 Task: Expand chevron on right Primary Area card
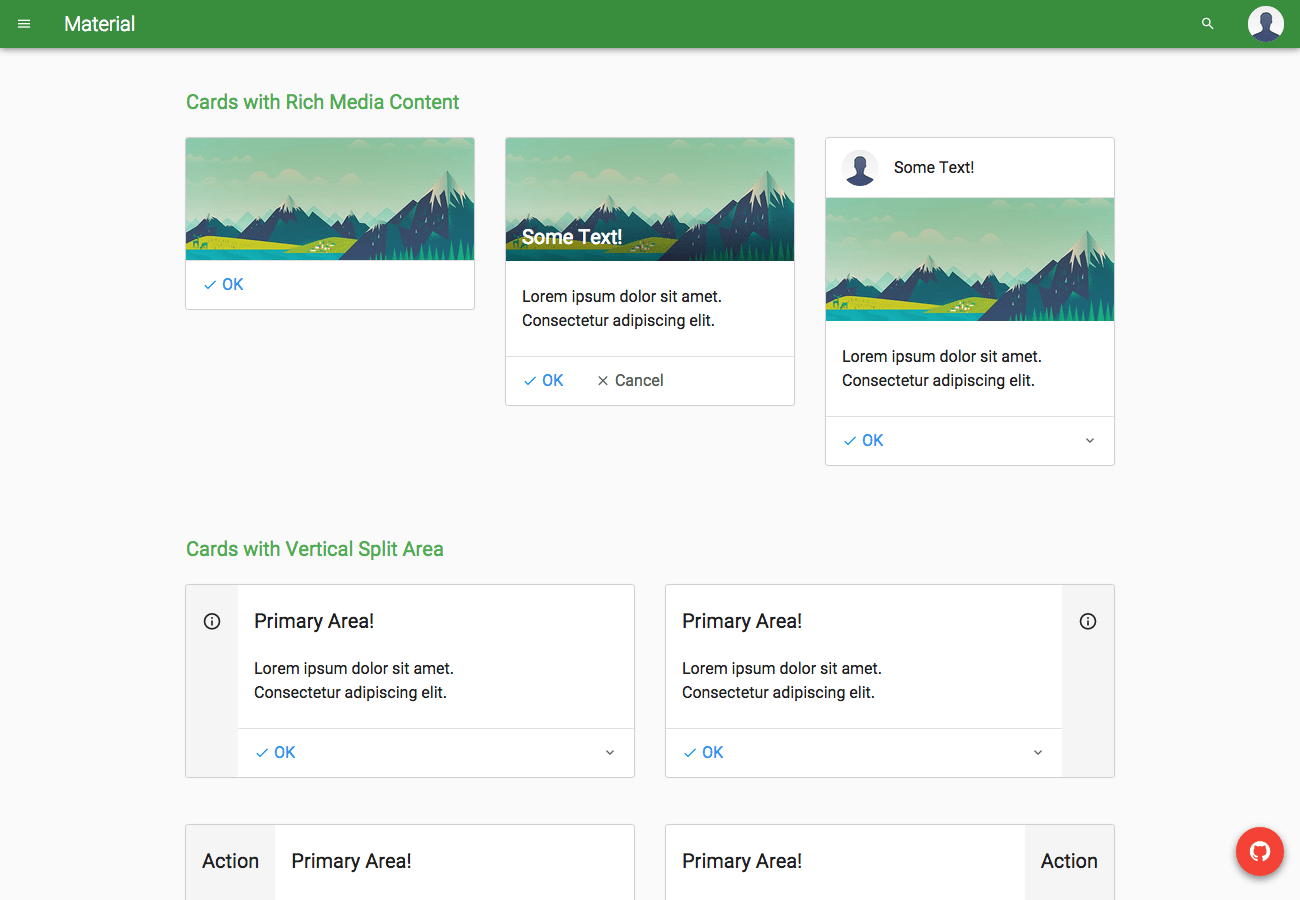tap(1038, 753)
